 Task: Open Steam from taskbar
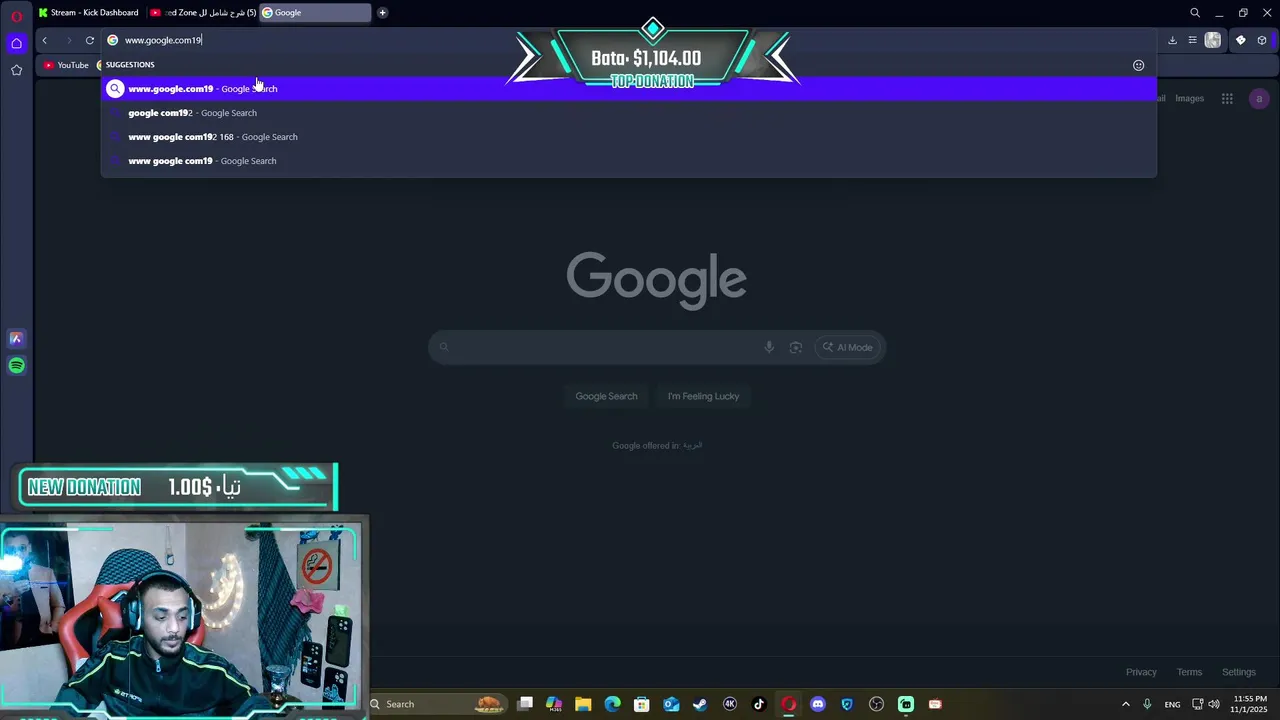tap(700, 704)
